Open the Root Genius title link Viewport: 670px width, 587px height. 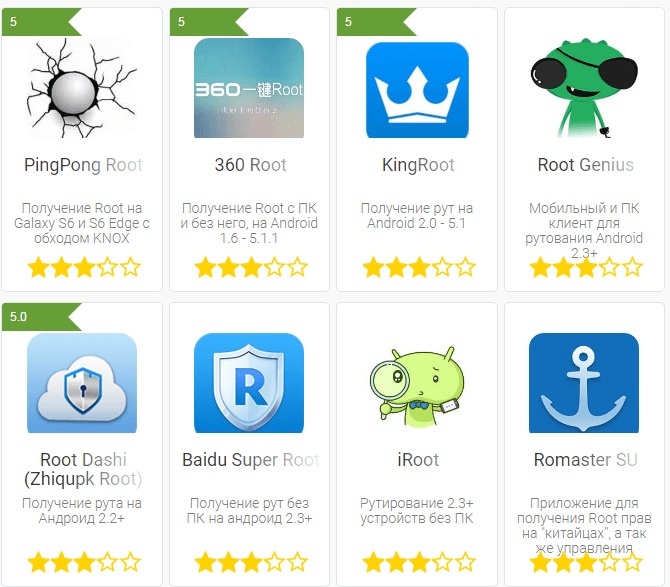(x=585, y=165)
